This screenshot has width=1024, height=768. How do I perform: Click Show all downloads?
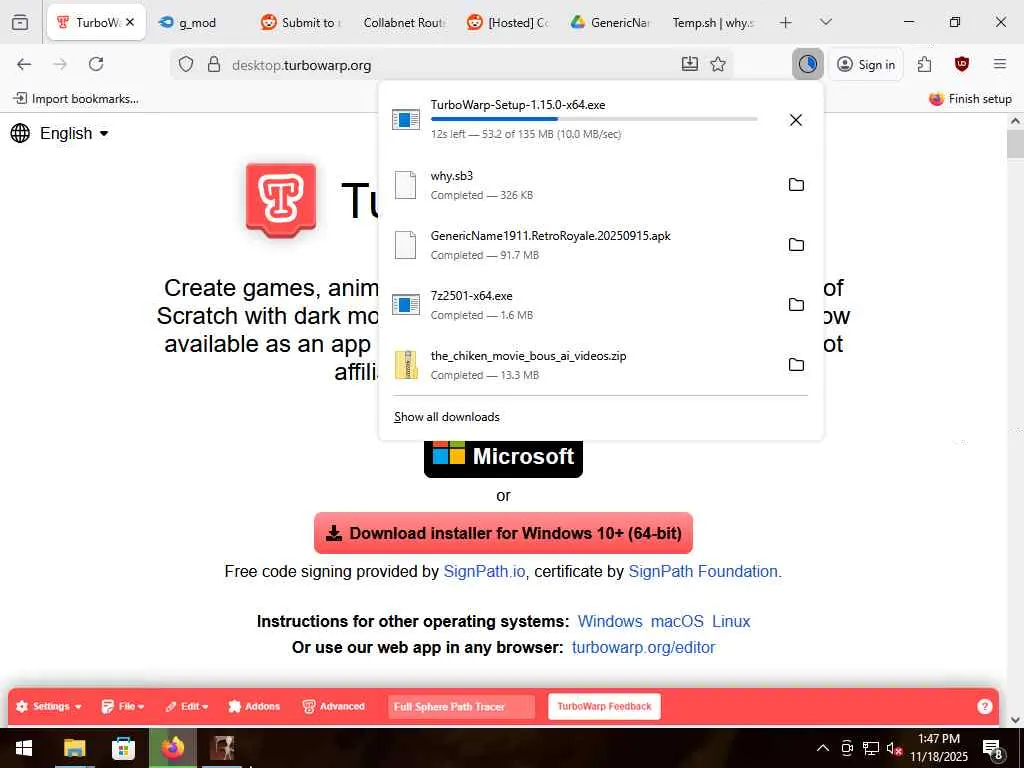coord(447,417)
